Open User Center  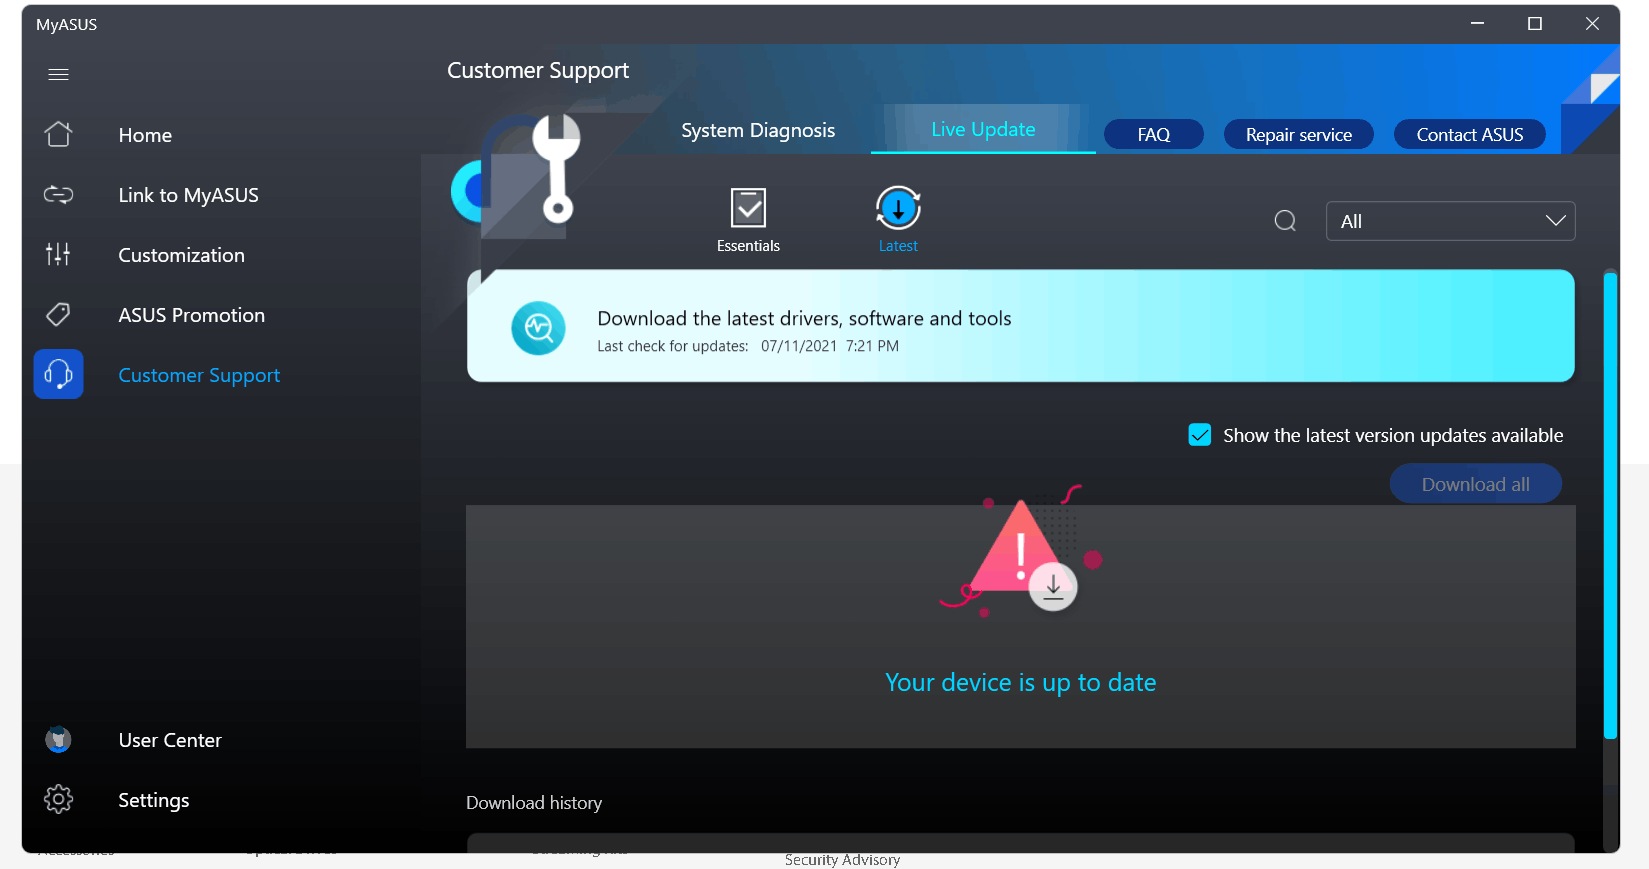pos(170,740)
